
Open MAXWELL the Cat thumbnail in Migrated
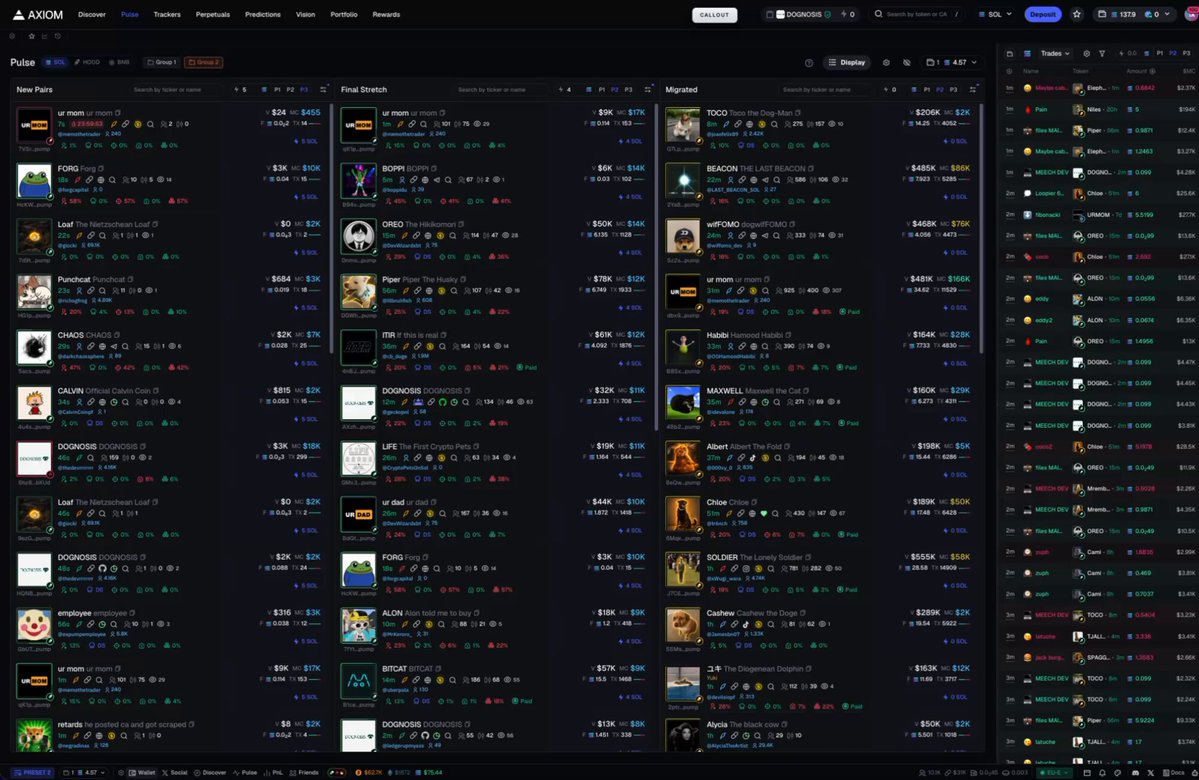coord(683,403)
